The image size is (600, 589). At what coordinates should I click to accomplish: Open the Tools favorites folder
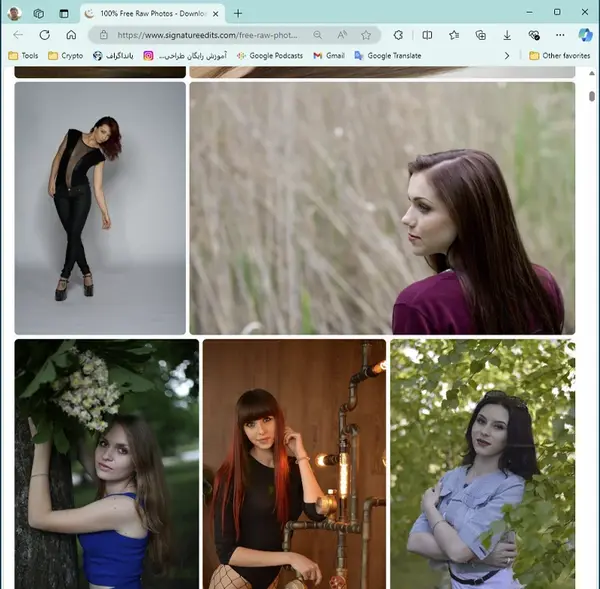[x=23, y=56]
